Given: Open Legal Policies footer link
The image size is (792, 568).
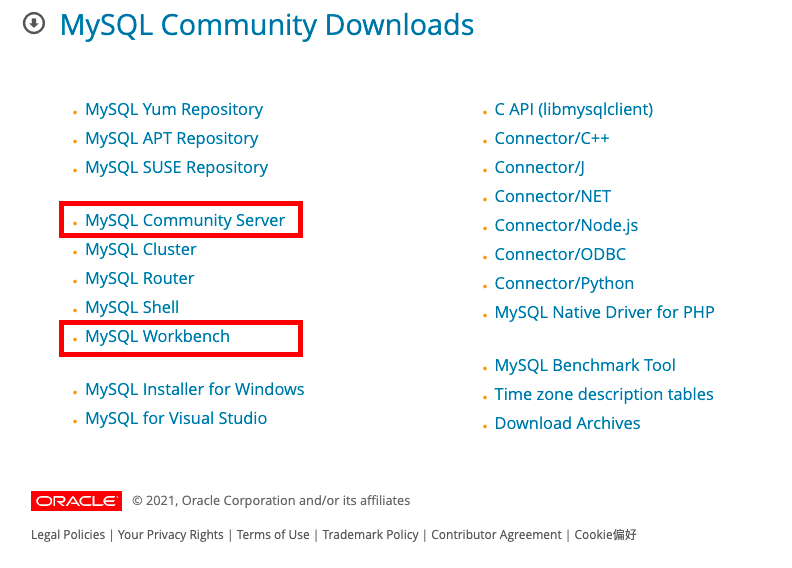Looking at the screenshot, I should coord(68,535).
